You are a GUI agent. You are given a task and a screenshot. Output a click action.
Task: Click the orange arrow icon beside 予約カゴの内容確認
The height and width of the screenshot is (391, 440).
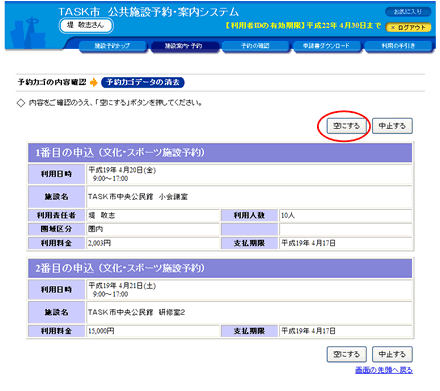(x=94, y=82)
